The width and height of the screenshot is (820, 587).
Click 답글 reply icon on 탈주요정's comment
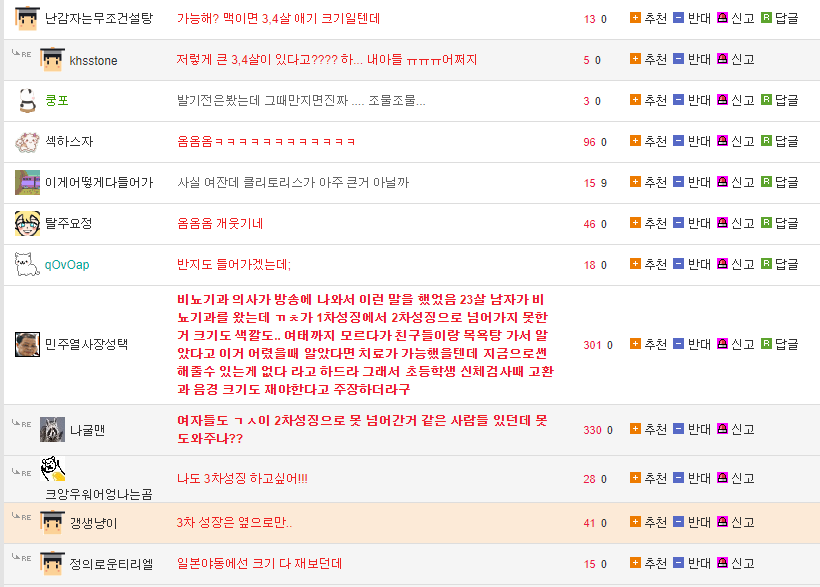(766, 223)
